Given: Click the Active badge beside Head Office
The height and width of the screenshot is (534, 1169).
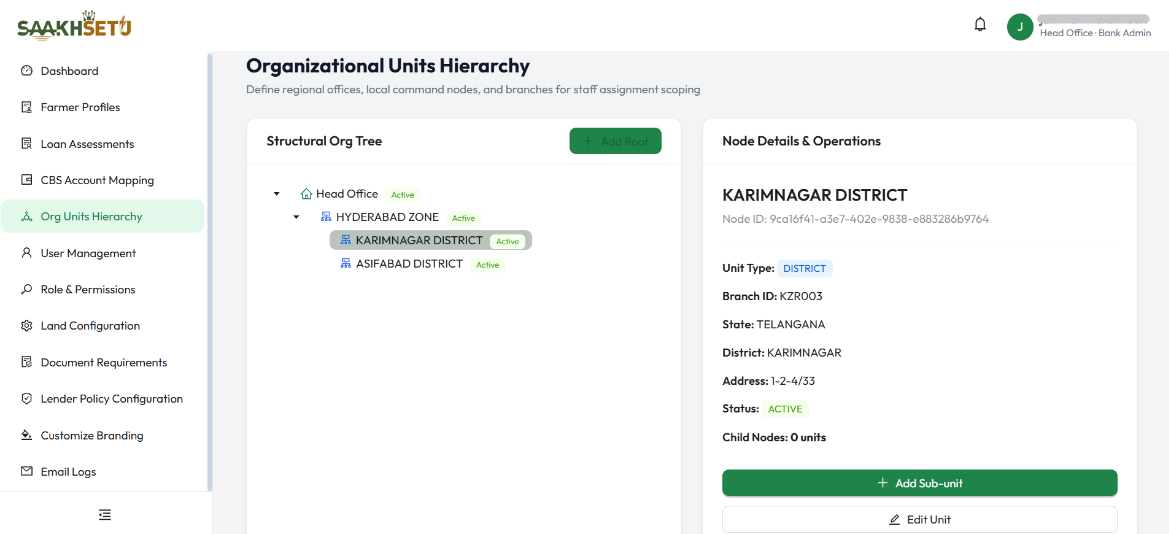Looking at the screenshot, I should click(403, 195).
